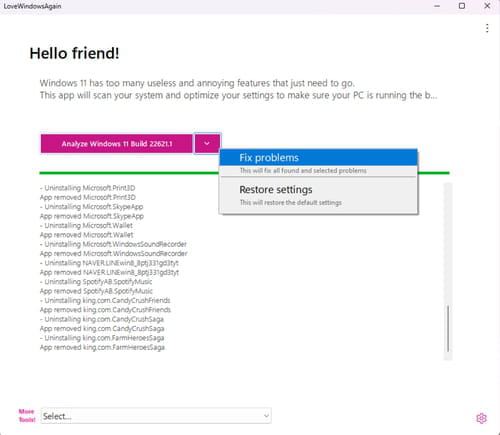Click the pink 'More Tools!' label
The width and height of the screenshot is (500, 435).
pos(27,415)
